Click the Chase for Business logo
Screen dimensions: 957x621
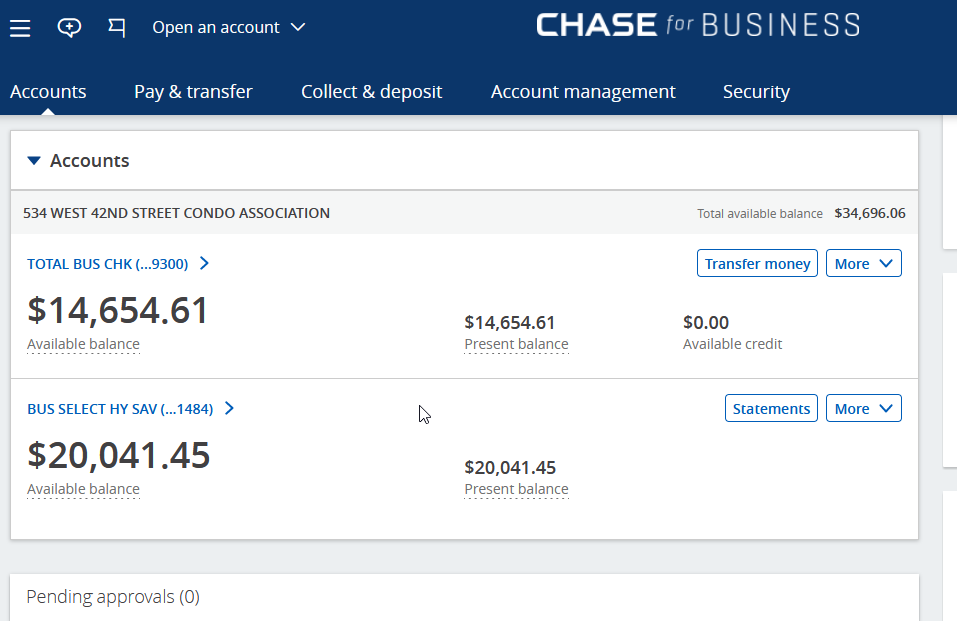click(x=697, y=25)
